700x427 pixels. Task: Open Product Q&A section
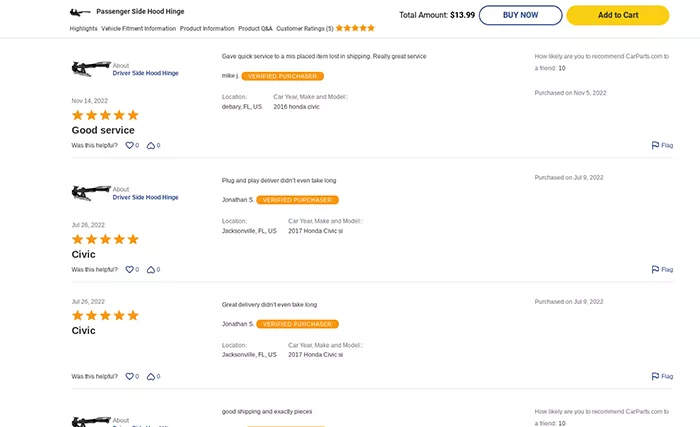coord(255,29)
